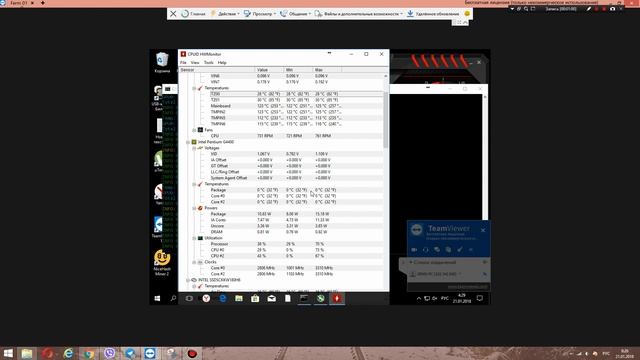Open the Communicate dropdown in TeamViewer toolbar

point(295,13)
